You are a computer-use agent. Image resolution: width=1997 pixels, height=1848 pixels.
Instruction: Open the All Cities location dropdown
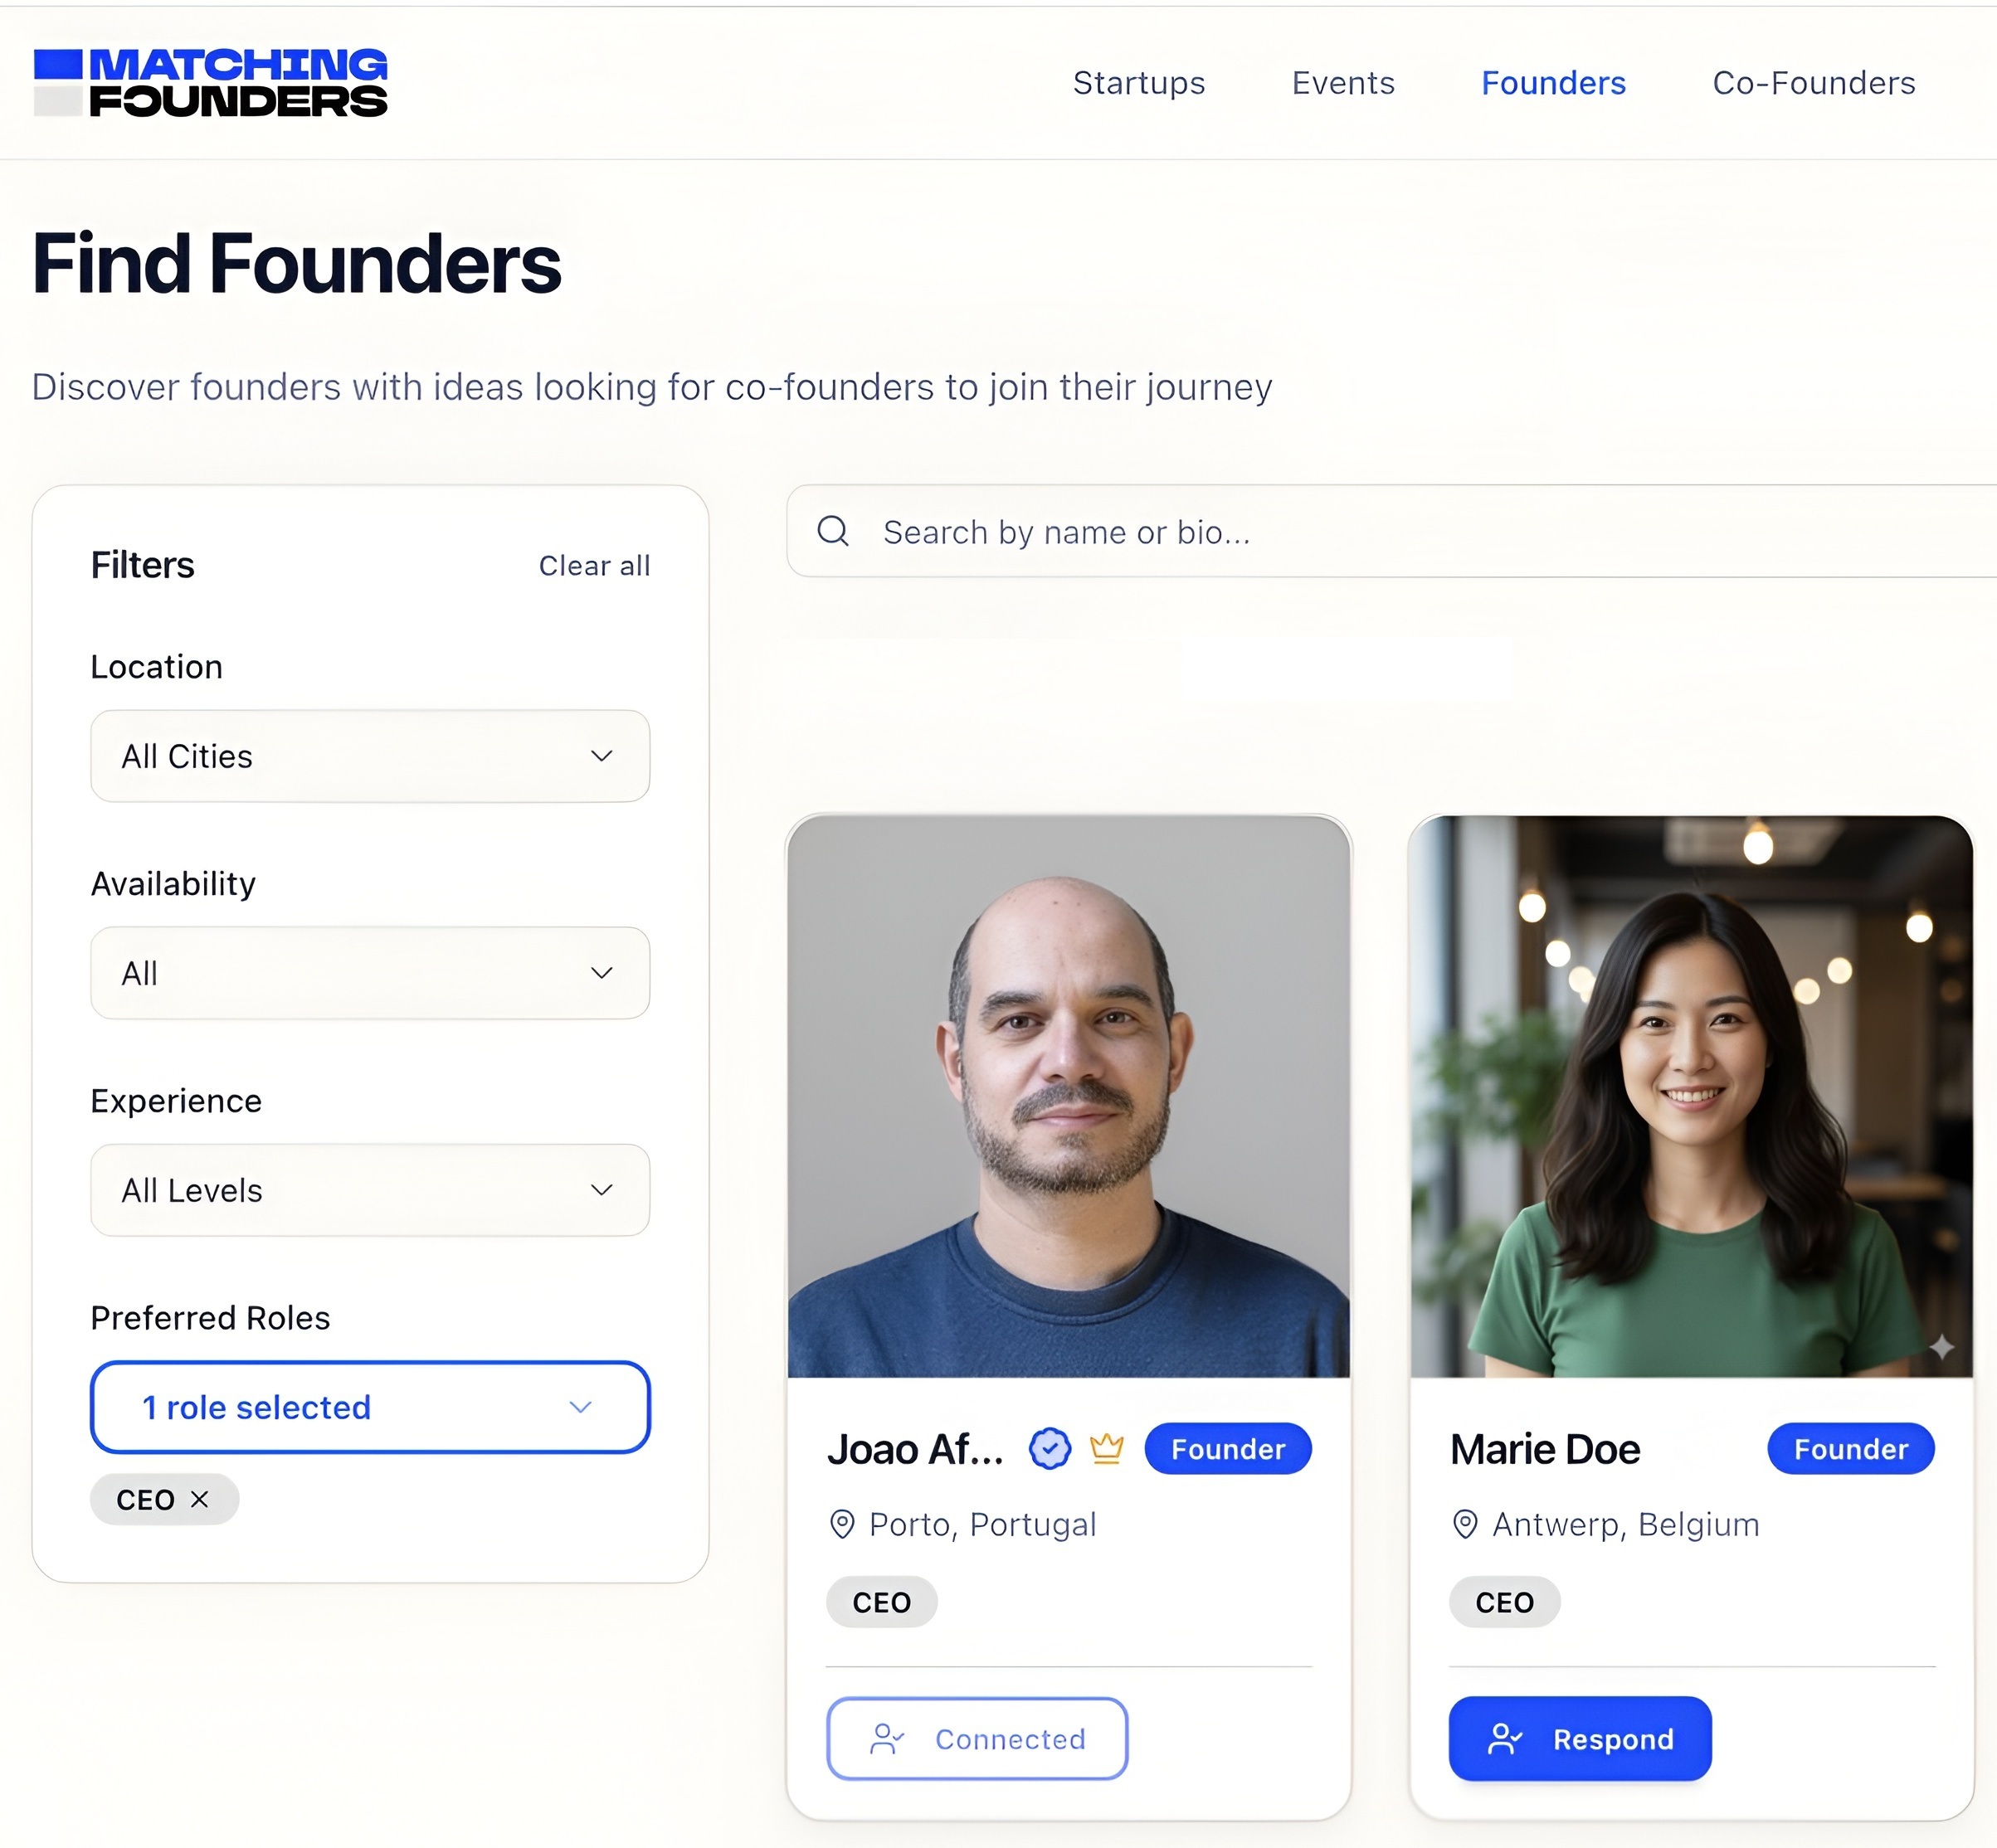(x=370, y=756)
